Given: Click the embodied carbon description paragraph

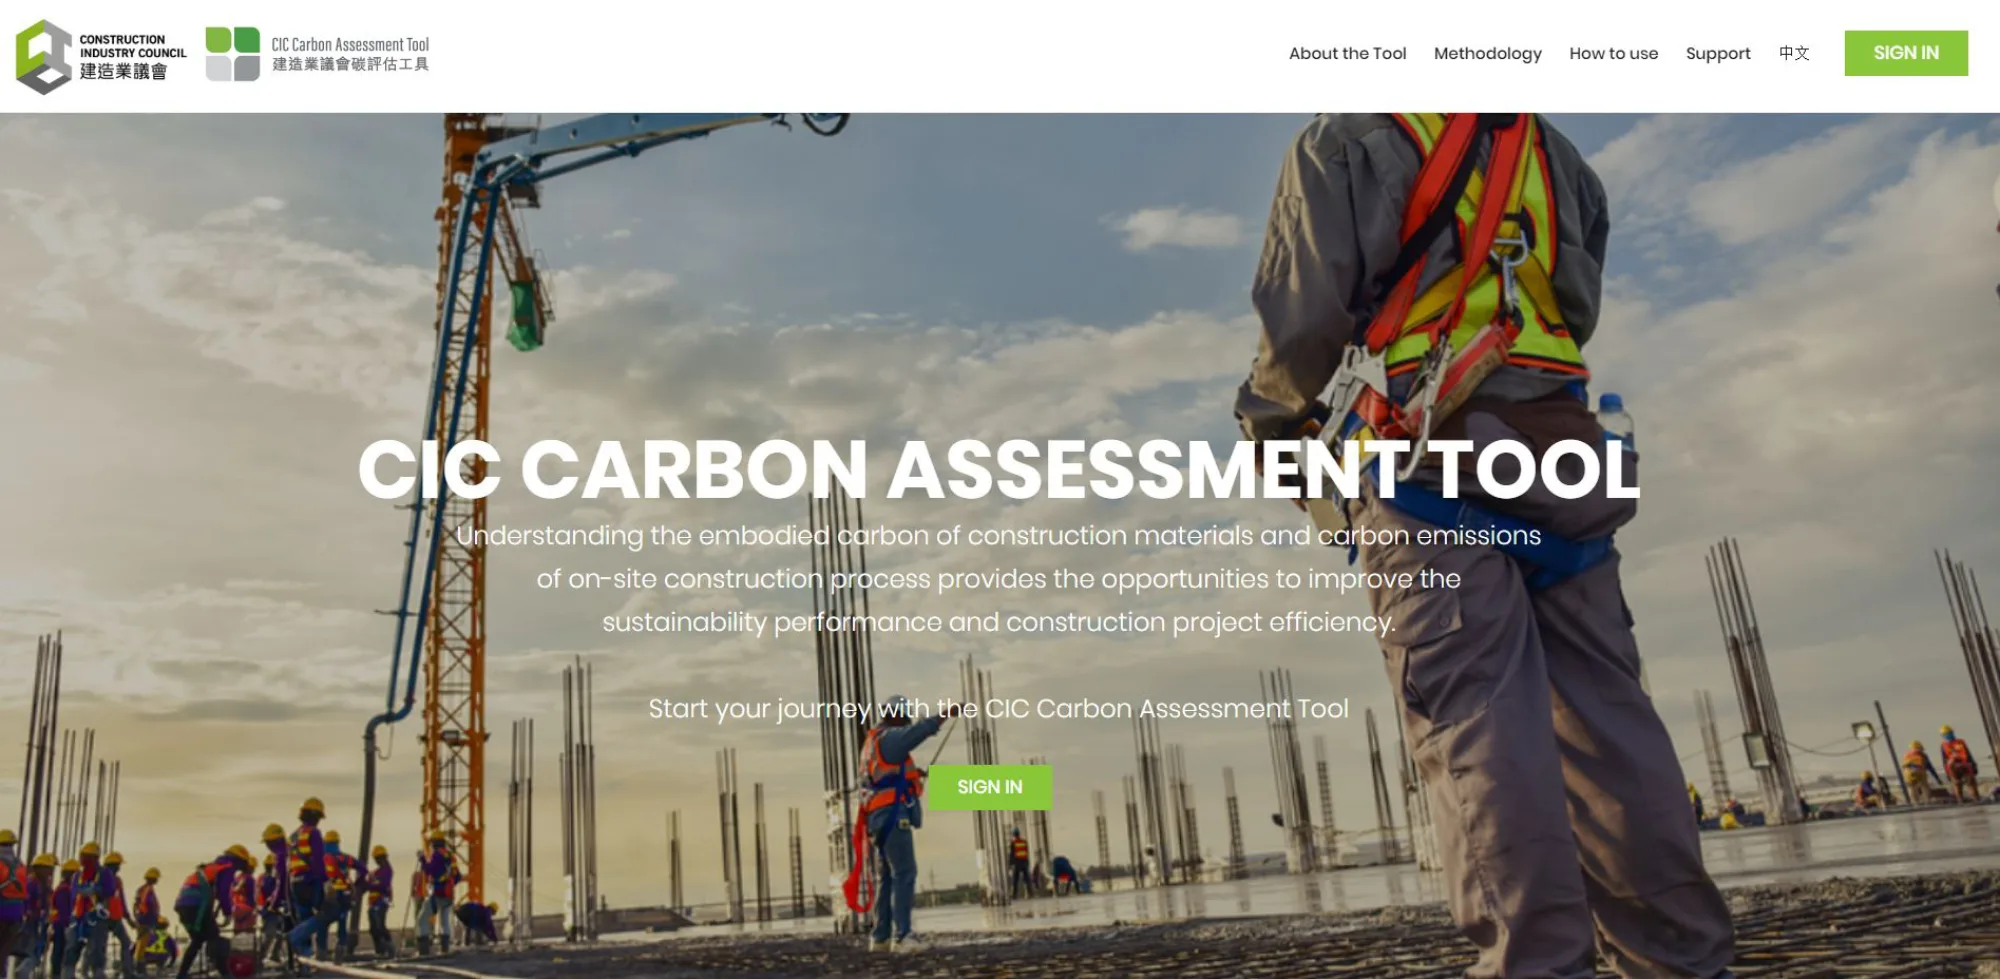Looking at the screenshot, I should (x=1000, y=578).
